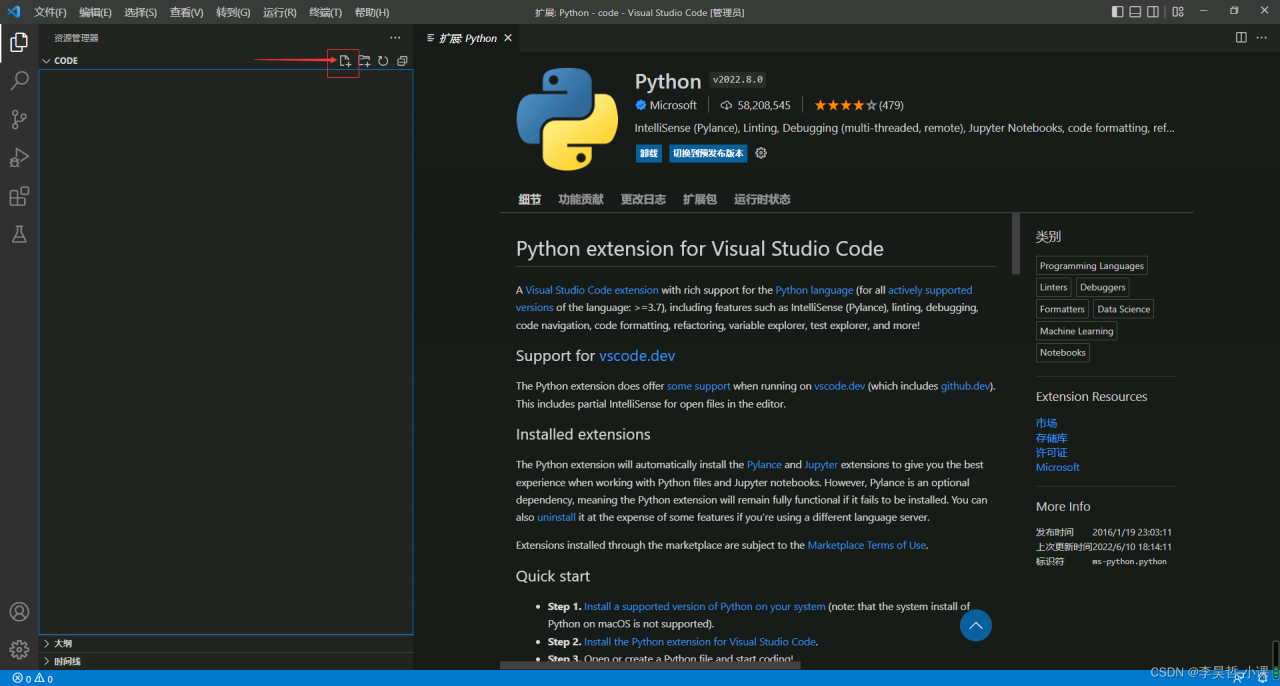Open Python extension settings gear
This screenshot has width=1280, height=686.
tap(761, 153)
